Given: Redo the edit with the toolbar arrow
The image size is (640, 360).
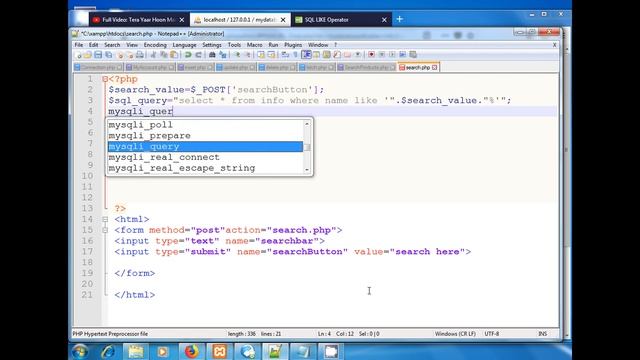Looking at the screenshot, I should click(198, 54).
